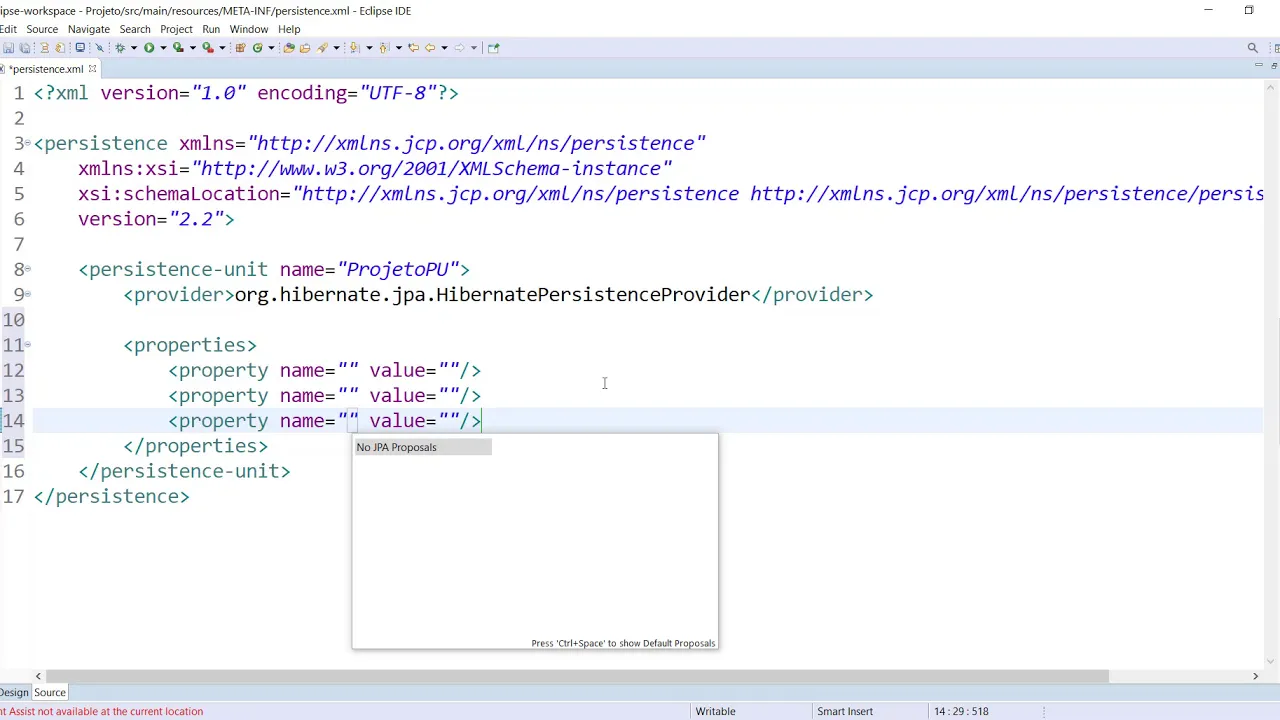Launch Coverage run icon
This screenshot has width=1280, height=720.
click(178, 47)
